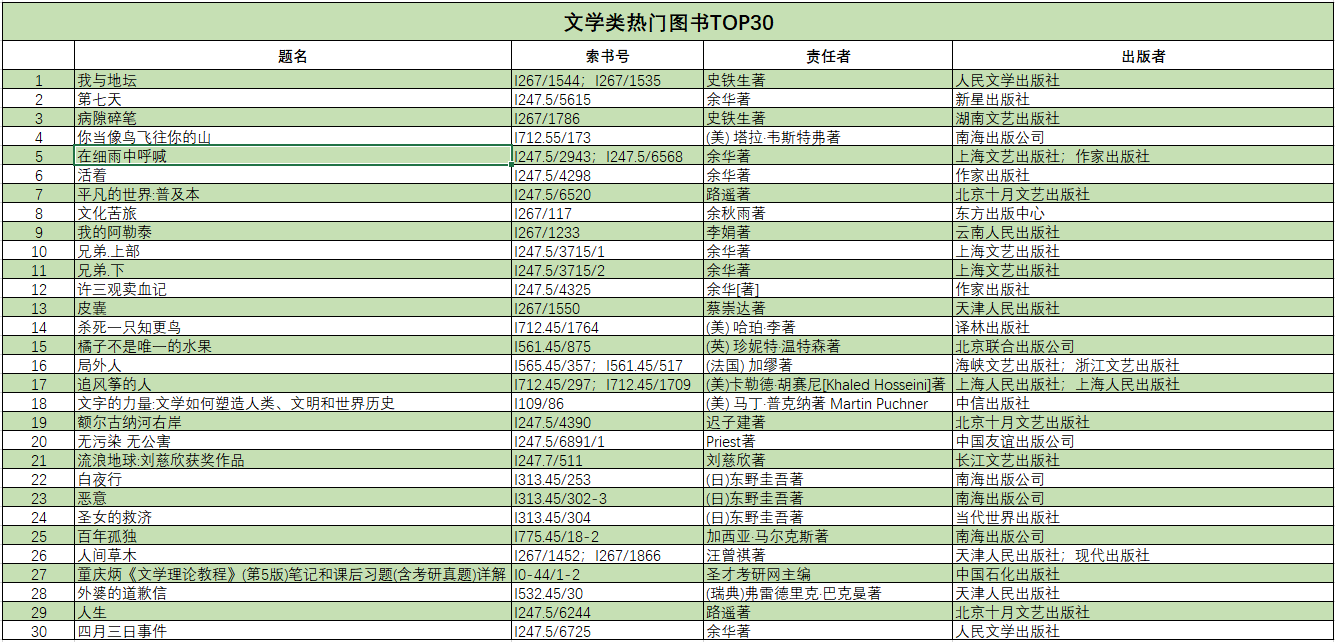Image resolution: width=1335 pixels, height=642 pixels.
Task: Click the 出版者 column header
Action: coord(1143,56)
